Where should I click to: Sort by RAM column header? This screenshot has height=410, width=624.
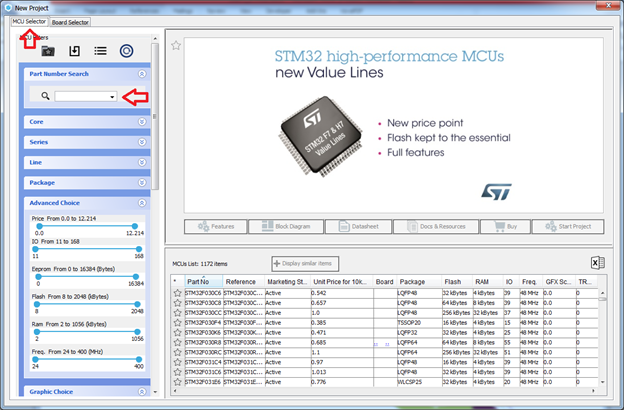[488, 281]
